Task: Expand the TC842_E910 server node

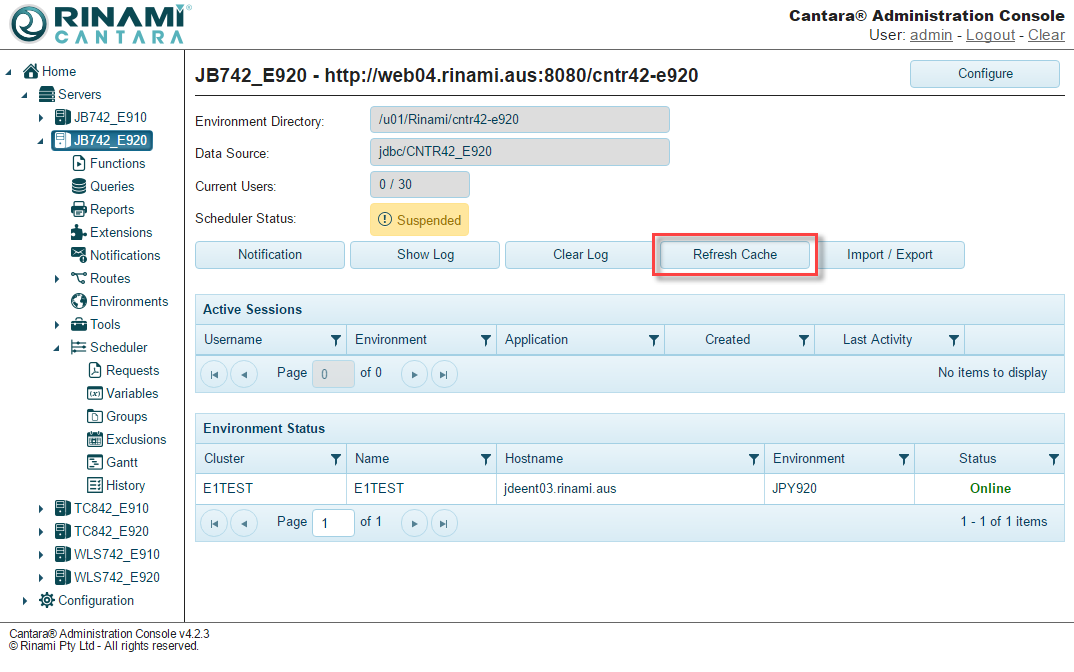Action: click(x=41, y=509)
